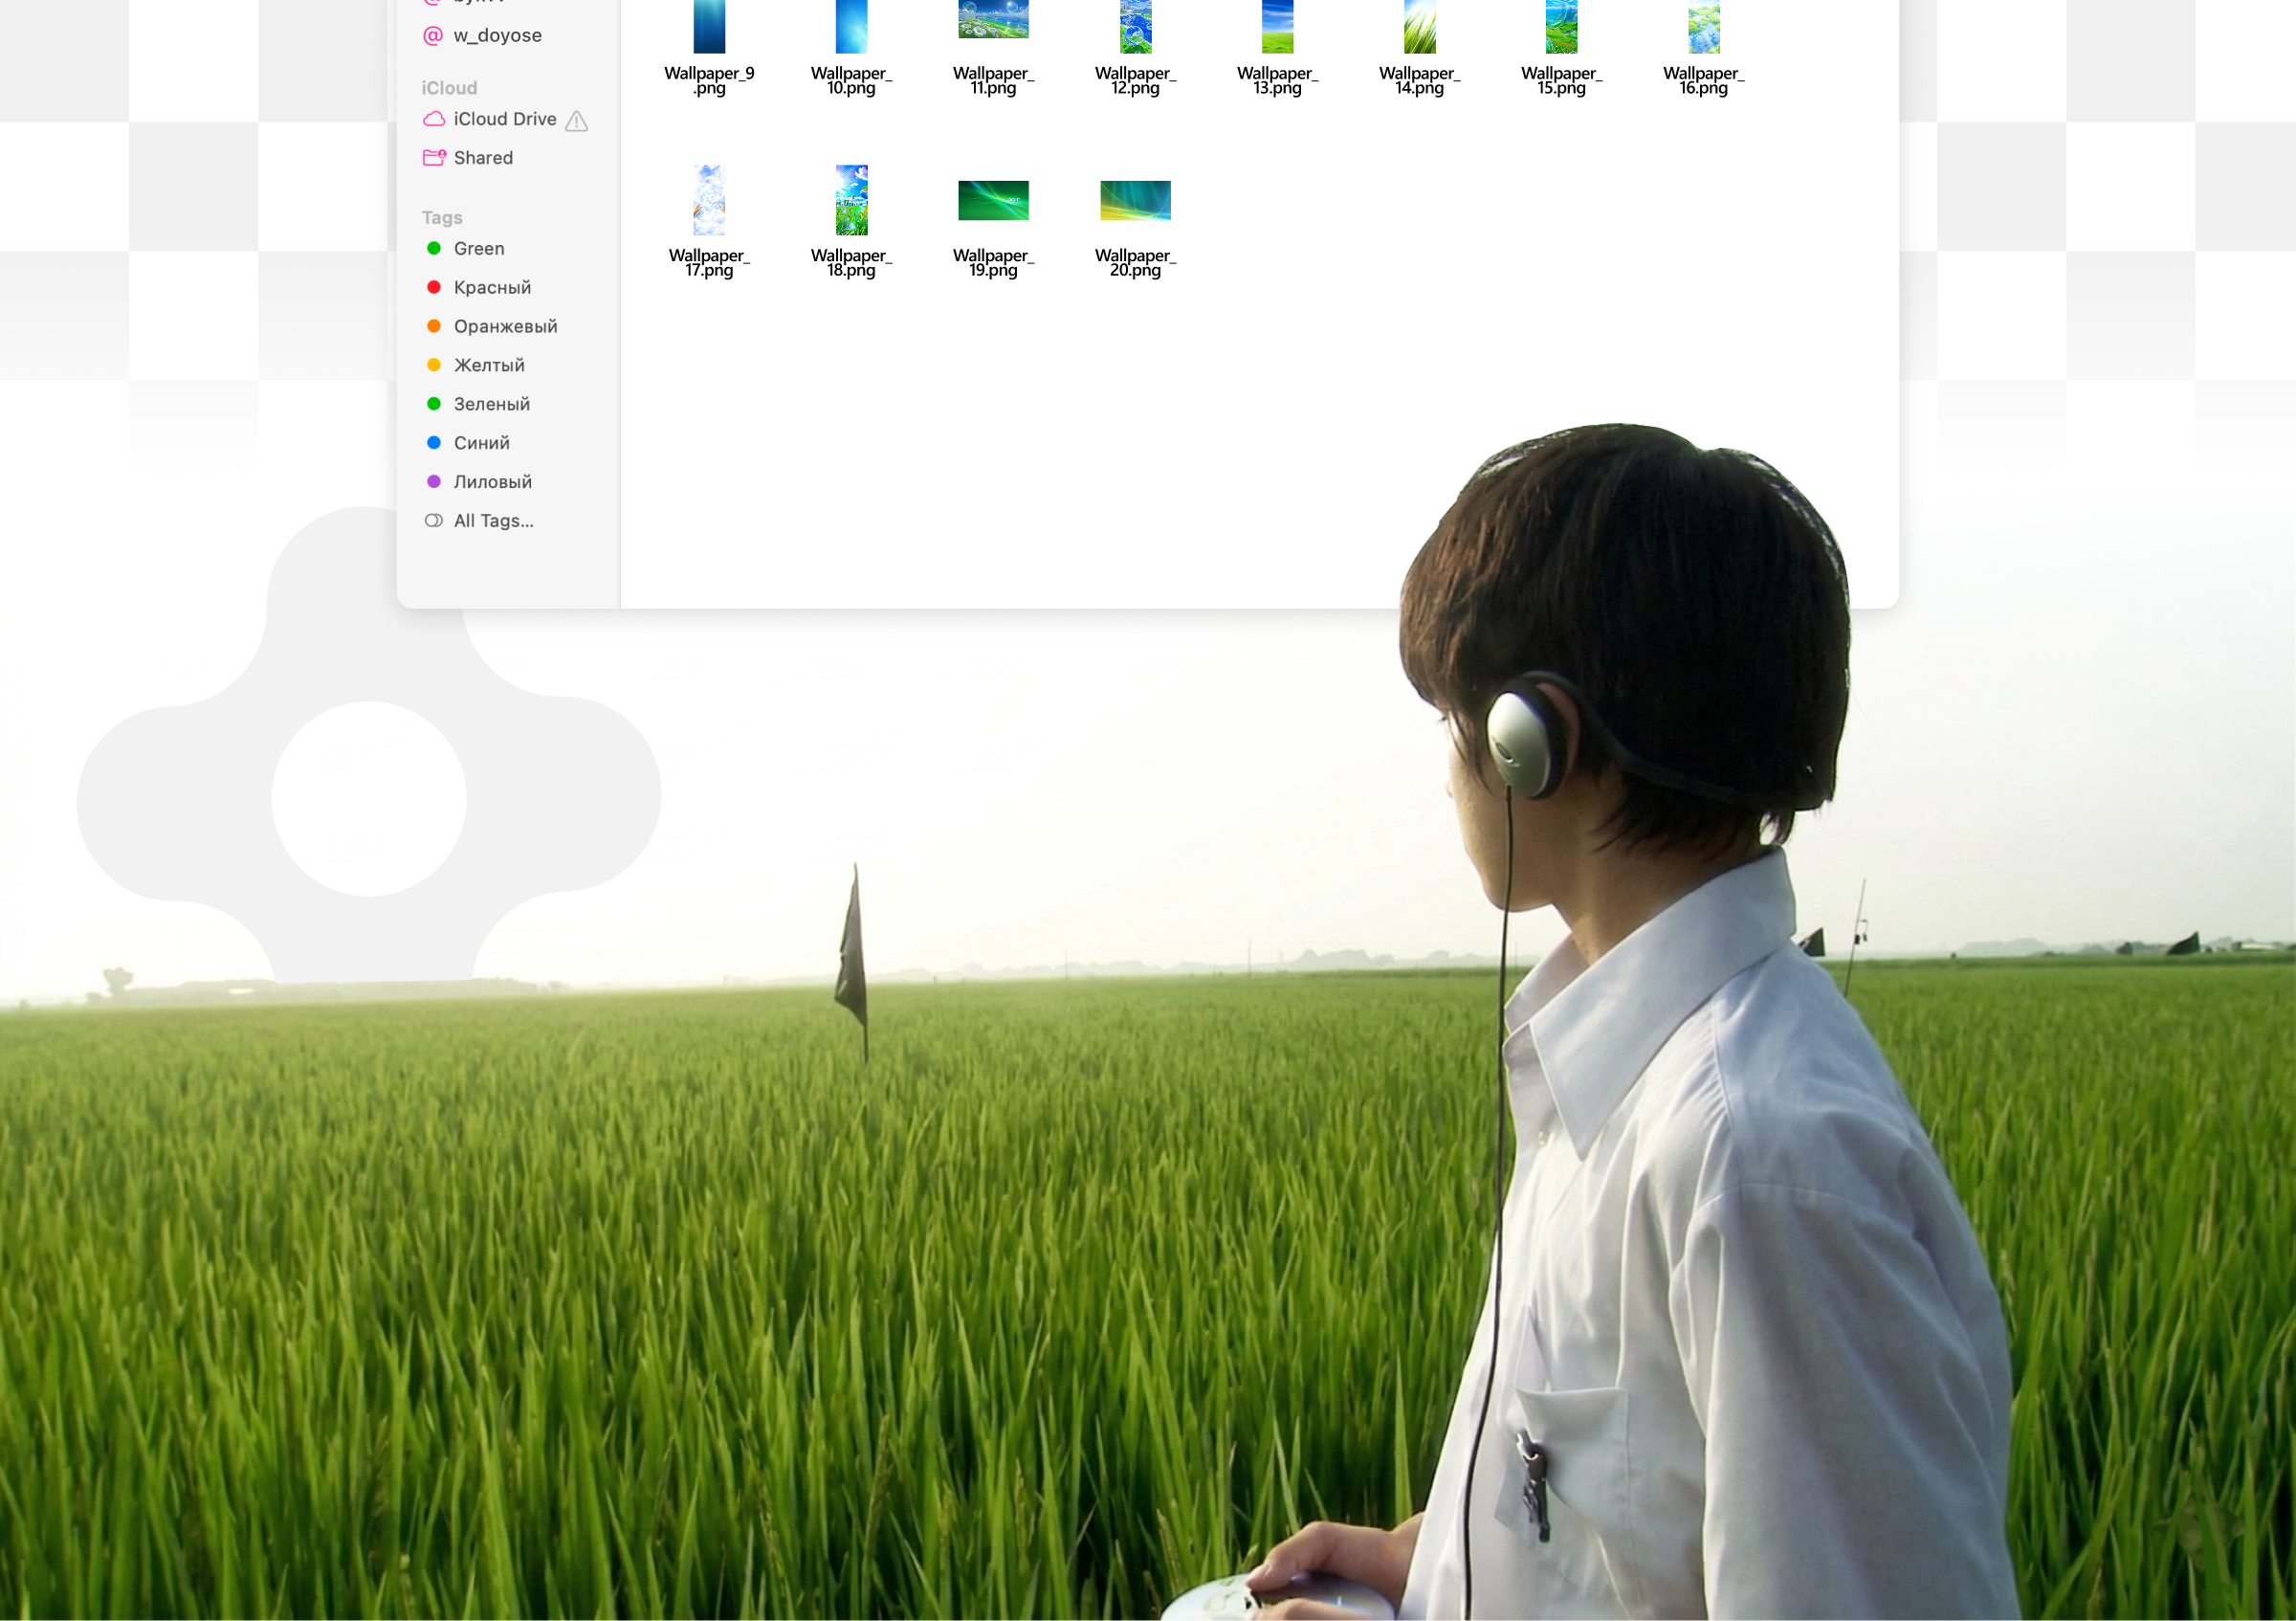Click the iCloud Drive cloud icon
This screenshot has height=1621, width=2296.
[x=434, y=119]
